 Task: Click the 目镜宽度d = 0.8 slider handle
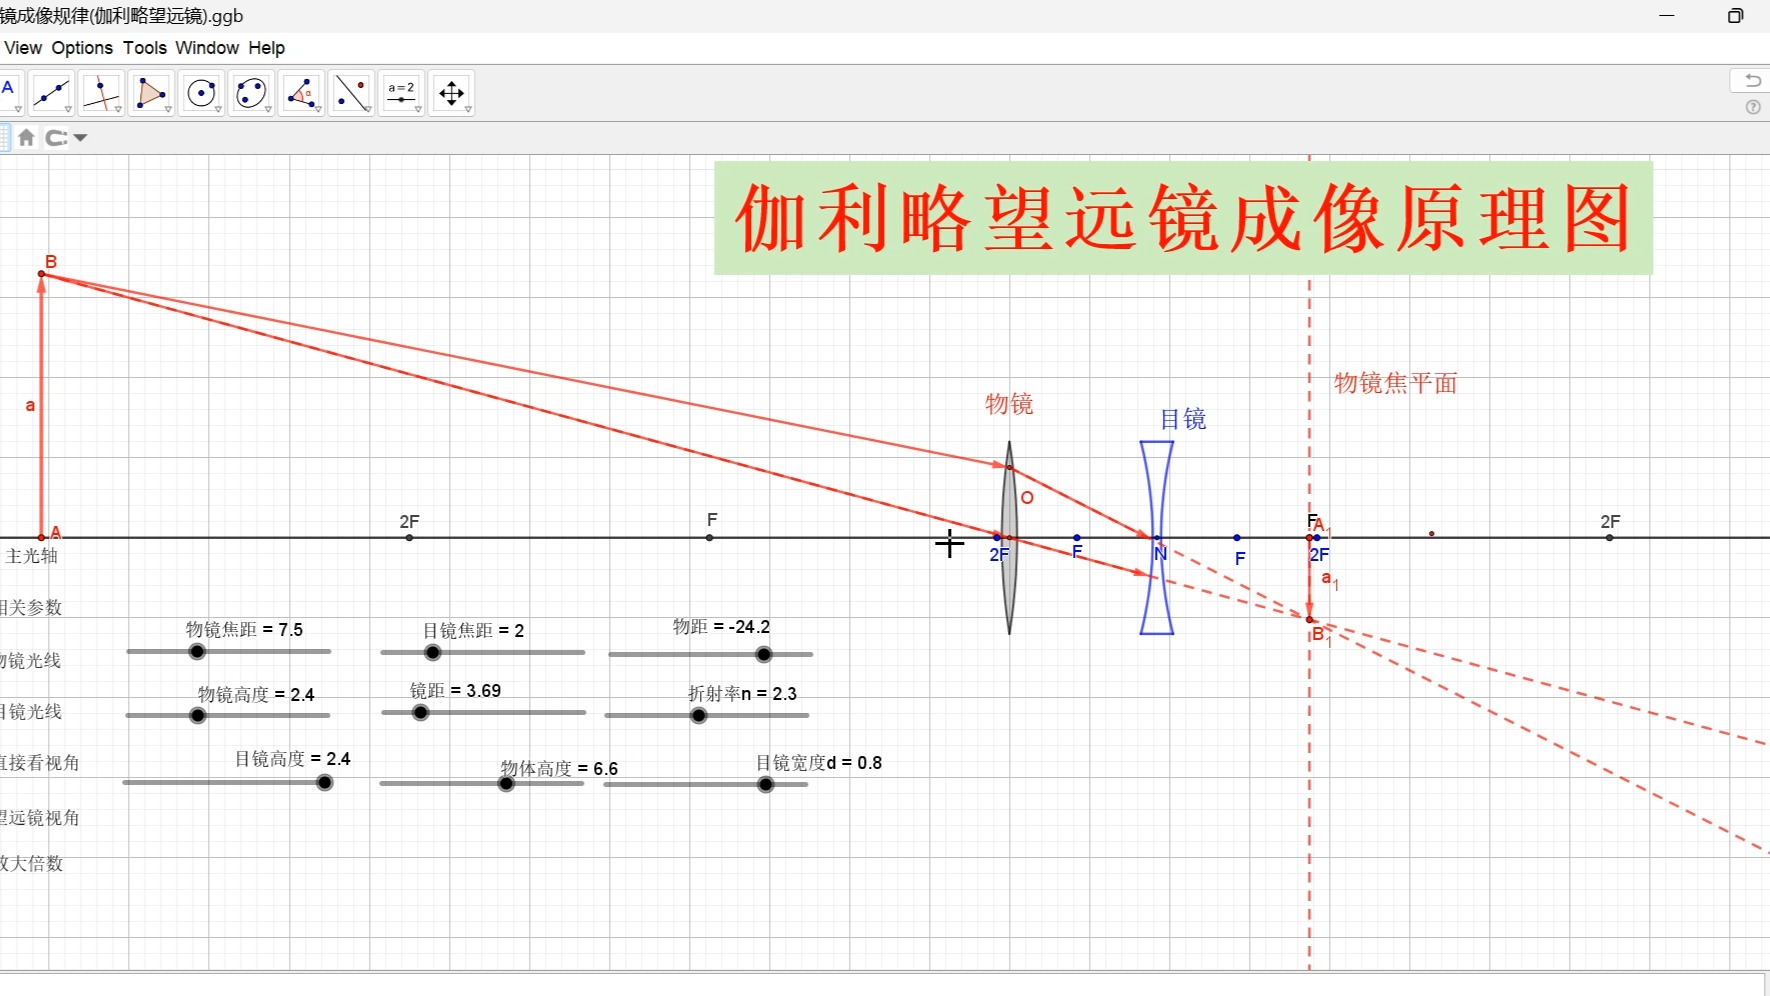click(766, 785)
